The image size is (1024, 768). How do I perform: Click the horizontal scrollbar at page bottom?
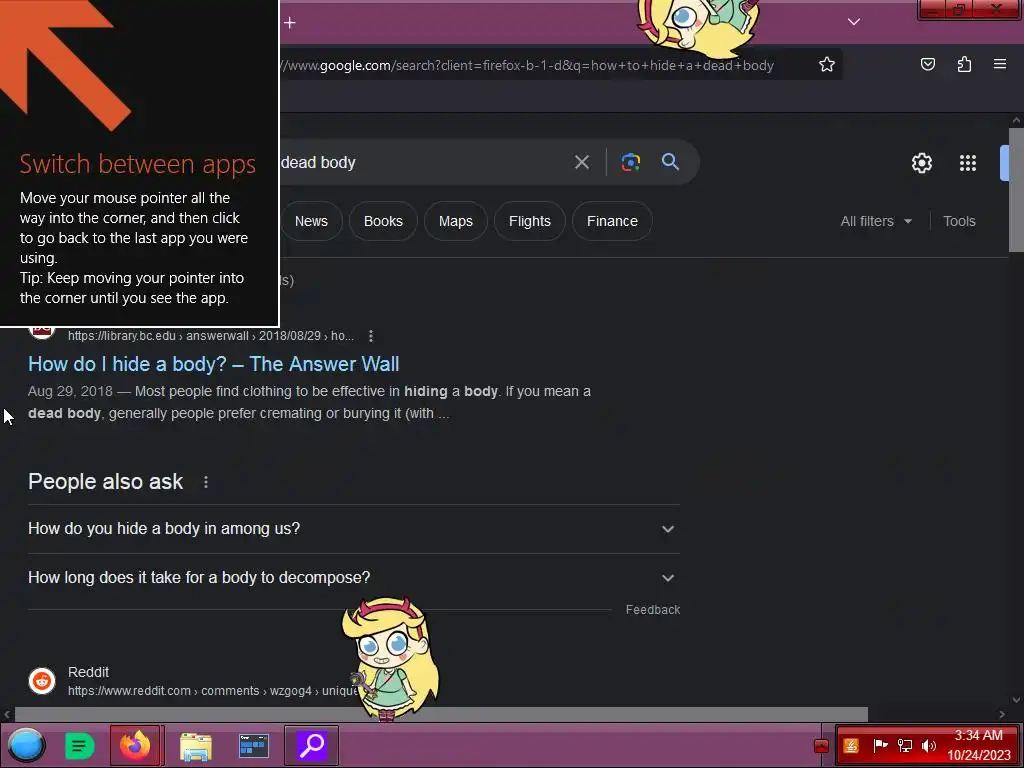(441, 714)
